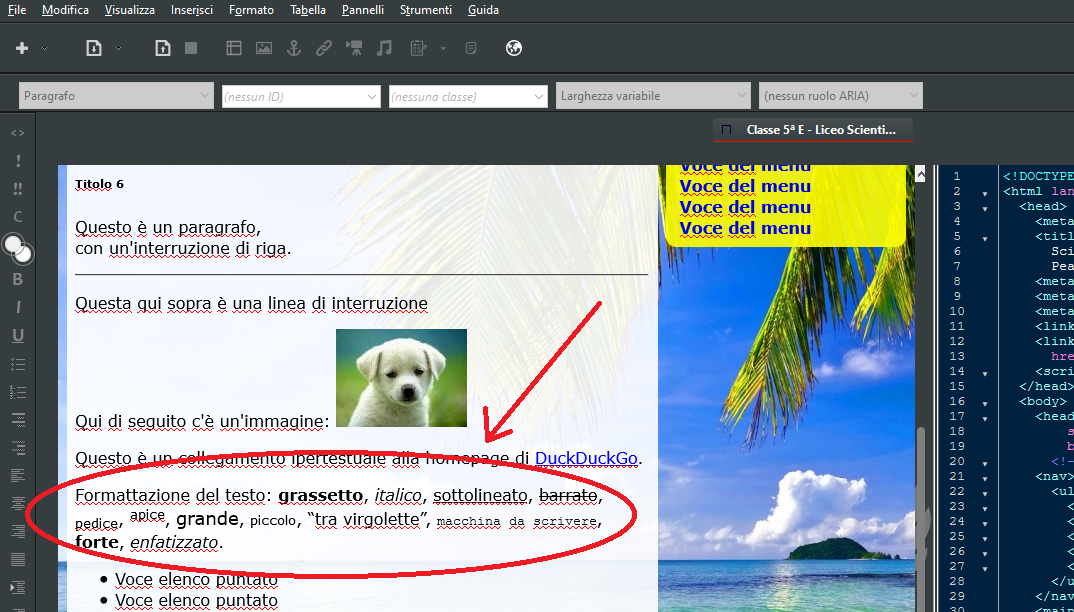Screen dimensions: 1074x612
Task: Toggle underline formatting in left sidebar
Action: pos(17,336)
